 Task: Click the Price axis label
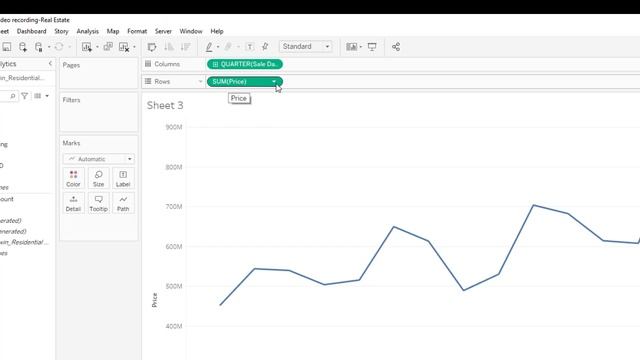[x=154, y=300]
